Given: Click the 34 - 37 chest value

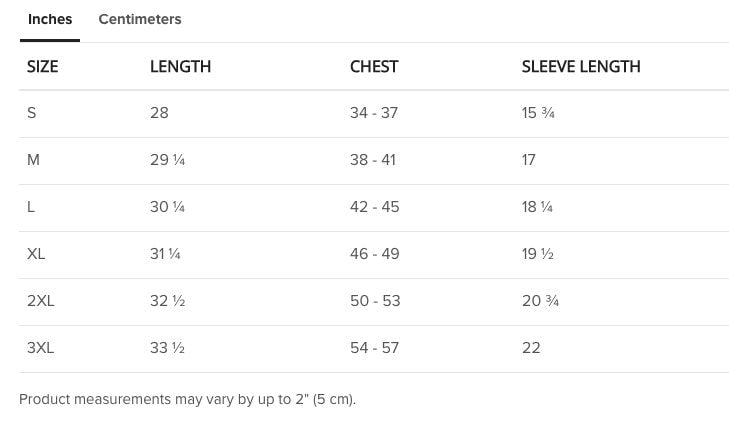Looking at the screenshot, I should 374,113.
